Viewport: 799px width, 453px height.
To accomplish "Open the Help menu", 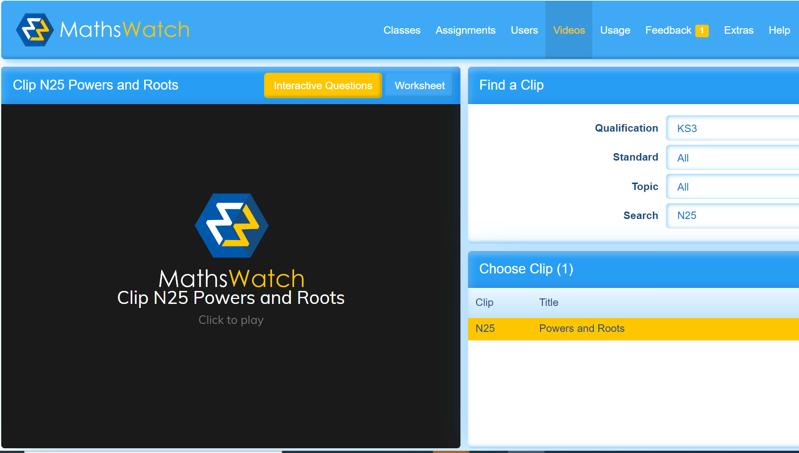I will [x=779, y=31].
